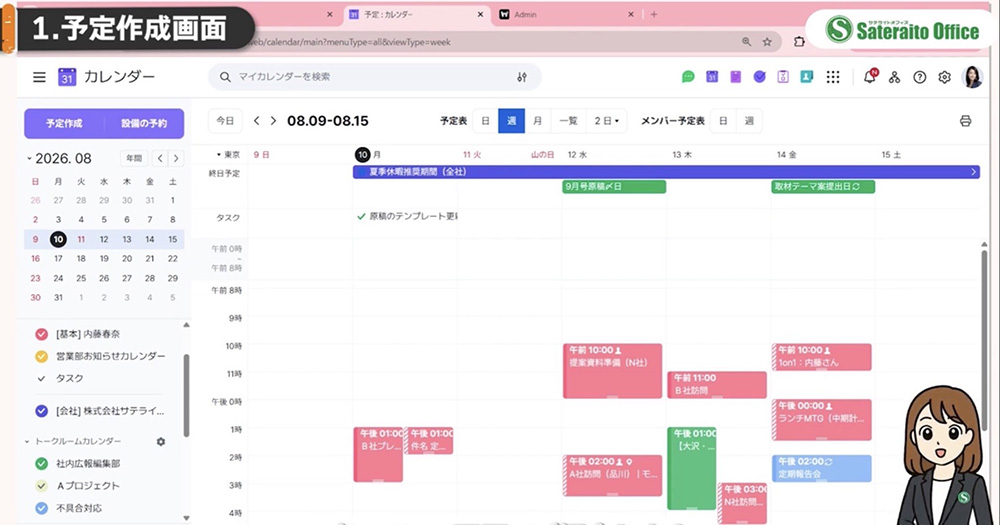Open the 2日 view dropdown
Screen dimensions: 1000x525
click(606, 121)
